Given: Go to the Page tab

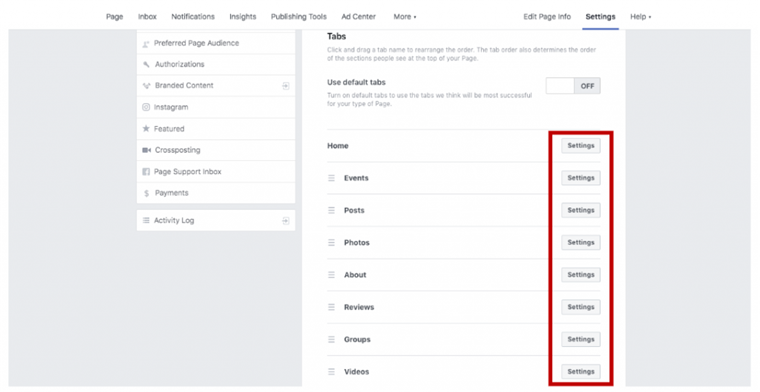Looking at the screenshot, I should [114, 16].
